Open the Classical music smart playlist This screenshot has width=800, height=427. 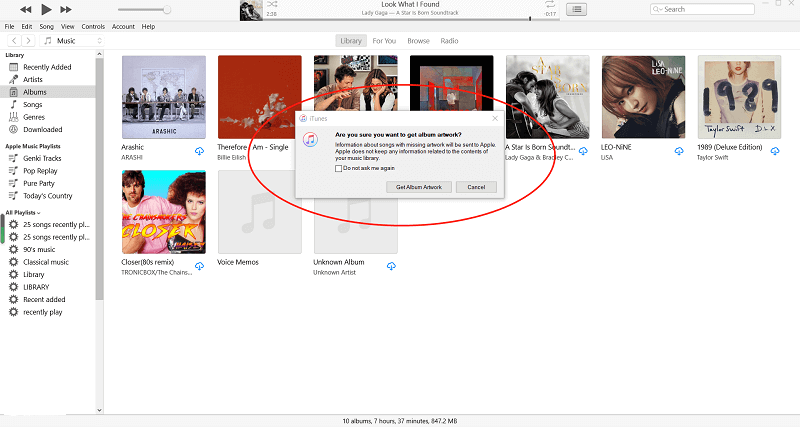click(47, 262)
